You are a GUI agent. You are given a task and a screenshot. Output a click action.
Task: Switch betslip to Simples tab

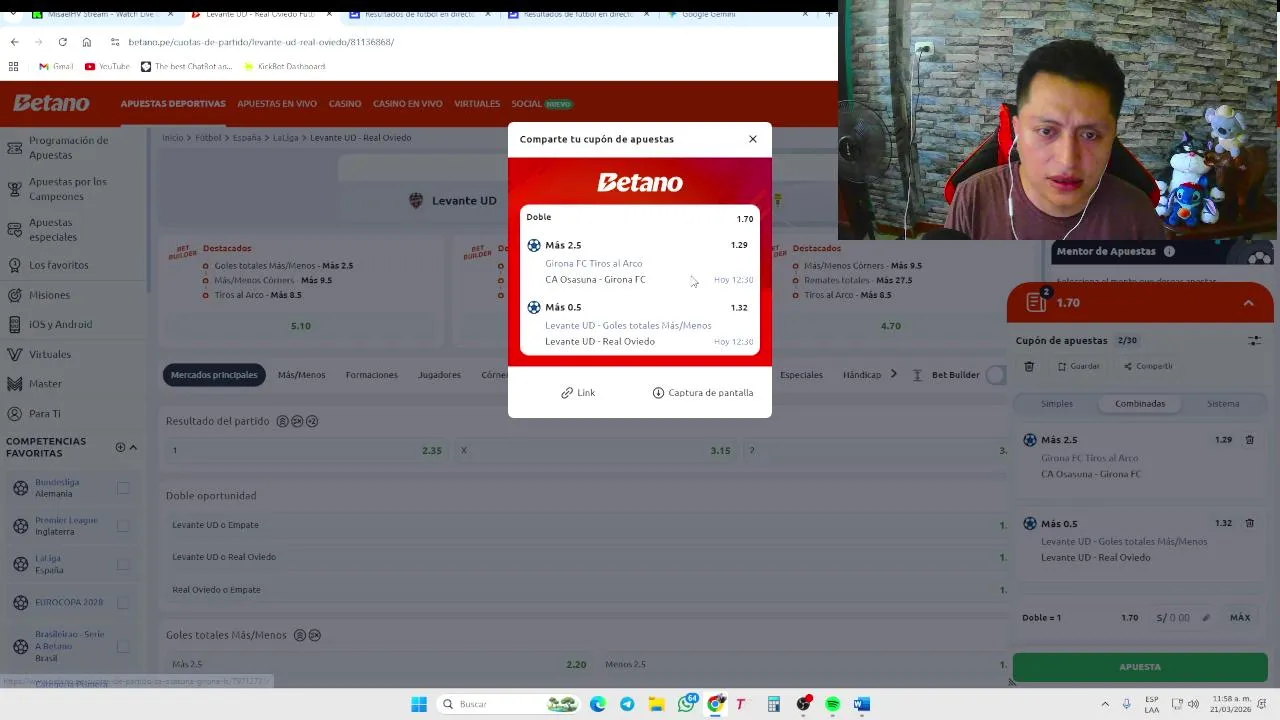(x=1057, y=404)
